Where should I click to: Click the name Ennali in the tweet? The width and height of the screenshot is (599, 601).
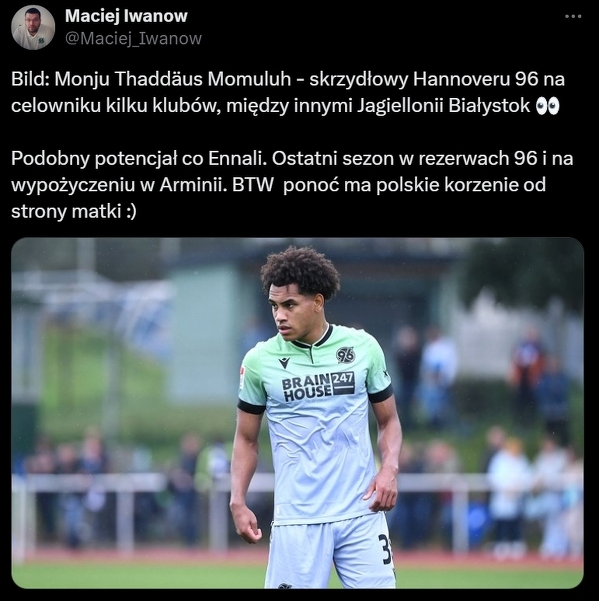coord(237,159)
